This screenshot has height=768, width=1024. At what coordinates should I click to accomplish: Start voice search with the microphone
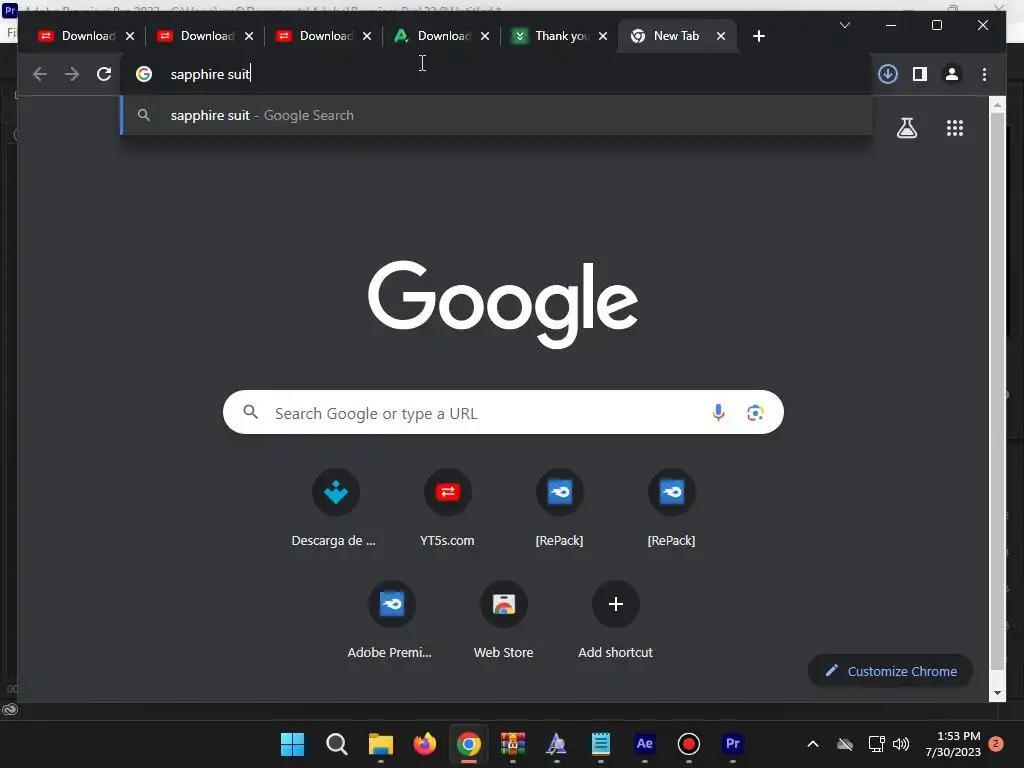pos(718,412)
